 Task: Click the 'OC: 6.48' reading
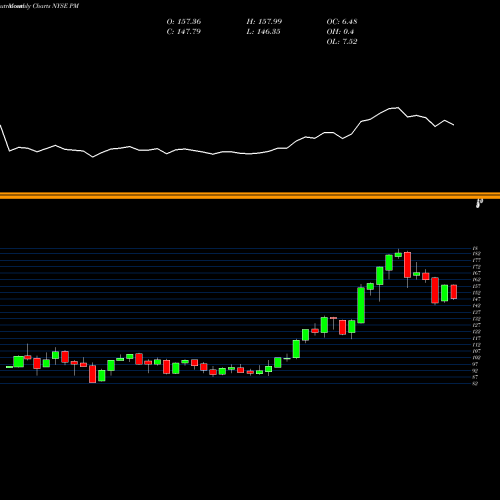(342, 22)
